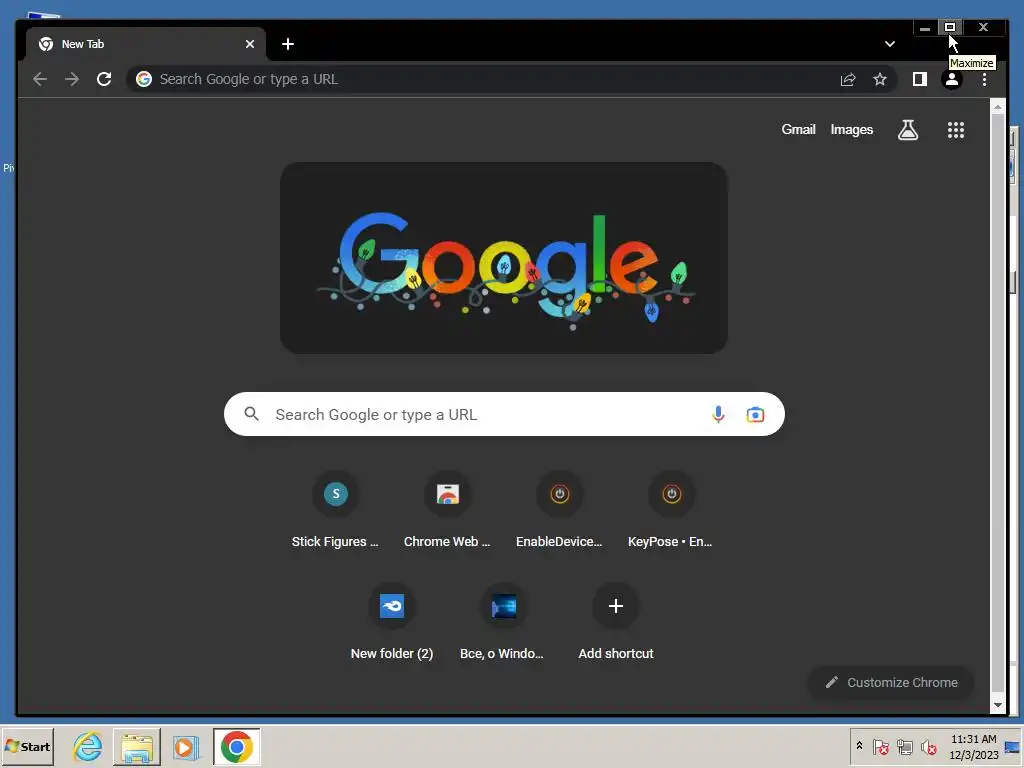Open the Start menu
This screenshot has width=1024, height=768.
(27, 746)
